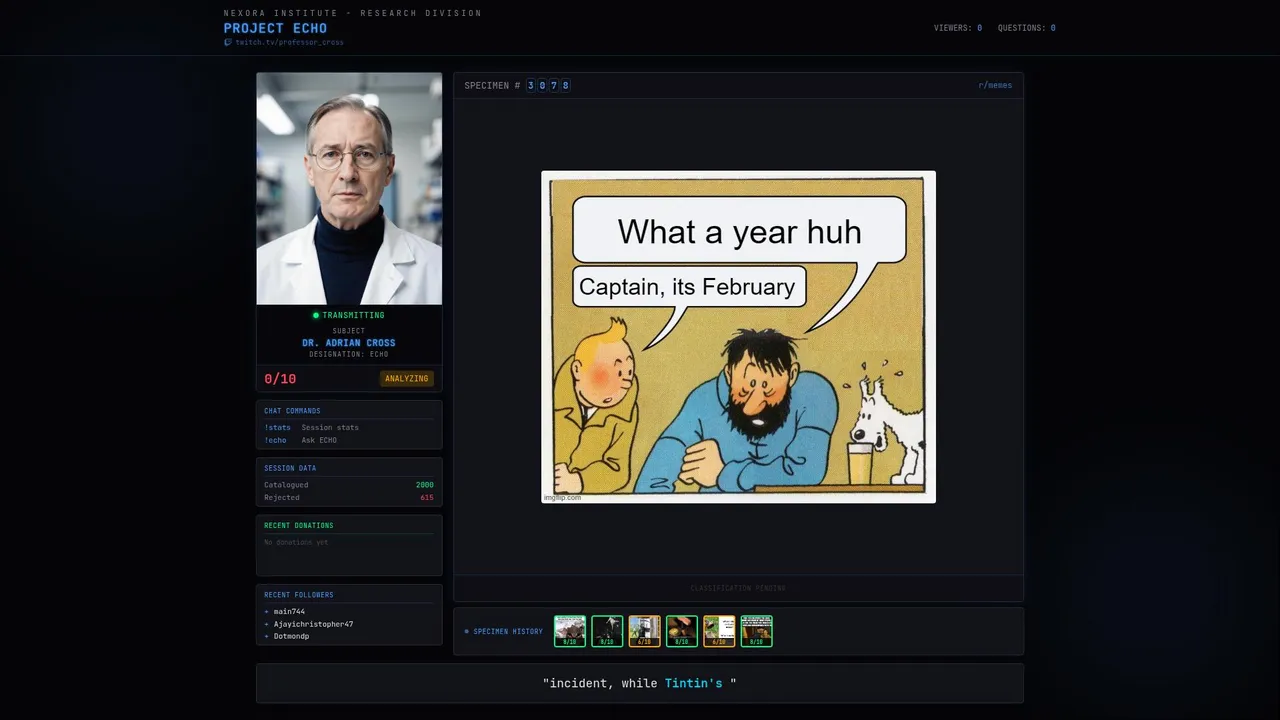Open the third specimen history thumbnail, orange border
Screen dimensions: 1280x720
[x=645, y=631]
